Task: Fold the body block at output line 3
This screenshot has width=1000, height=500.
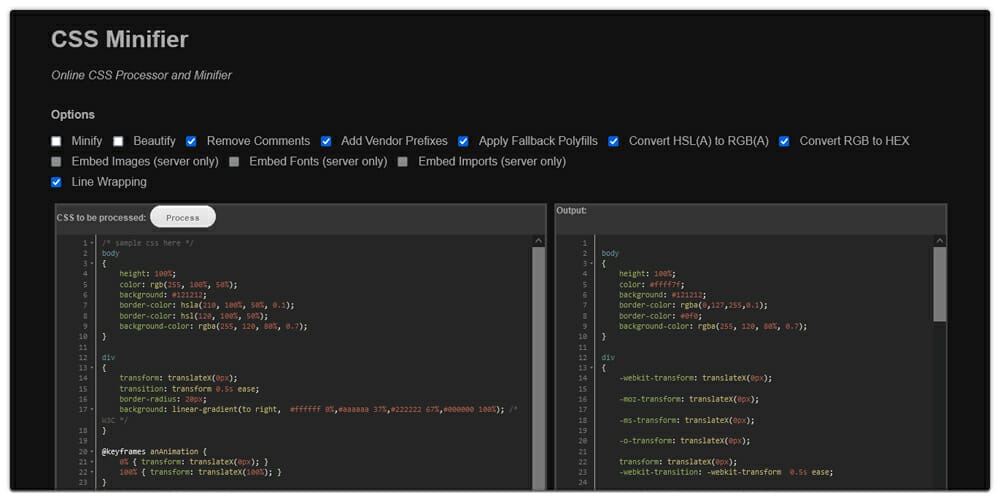Action: pos(592,264)
